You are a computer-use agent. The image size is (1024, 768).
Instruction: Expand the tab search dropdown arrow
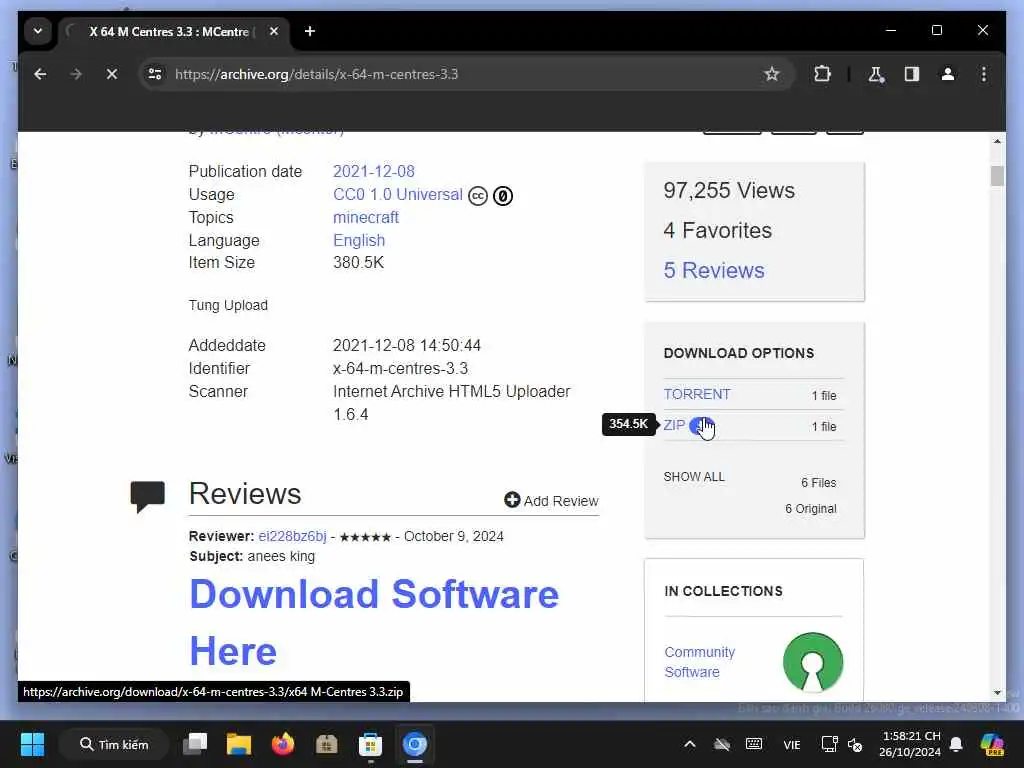point(38,31)
